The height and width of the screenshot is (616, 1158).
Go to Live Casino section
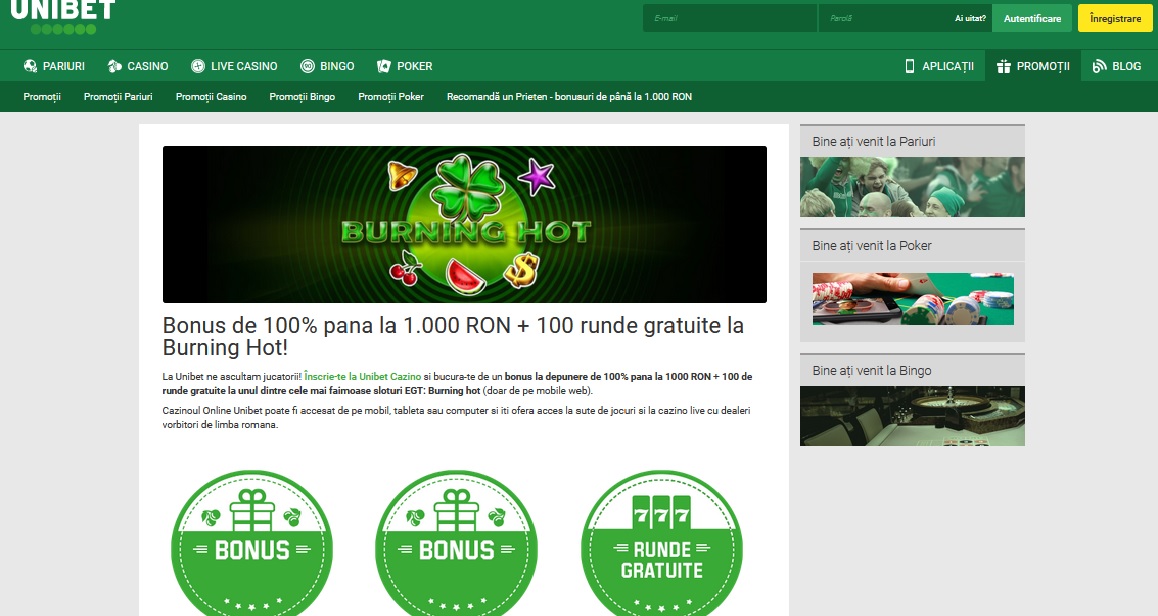click(234, 66)
